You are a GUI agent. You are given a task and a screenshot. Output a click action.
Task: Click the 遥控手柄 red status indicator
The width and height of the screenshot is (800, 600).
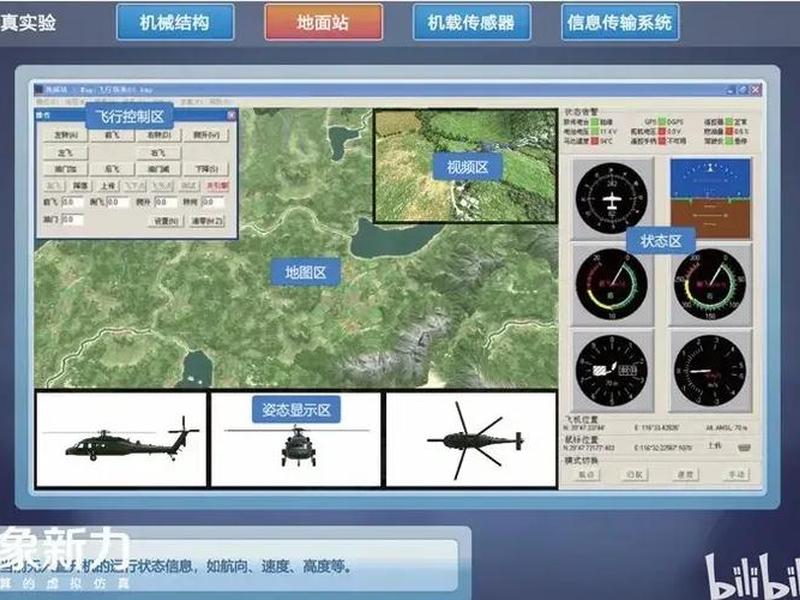[662, 140]
